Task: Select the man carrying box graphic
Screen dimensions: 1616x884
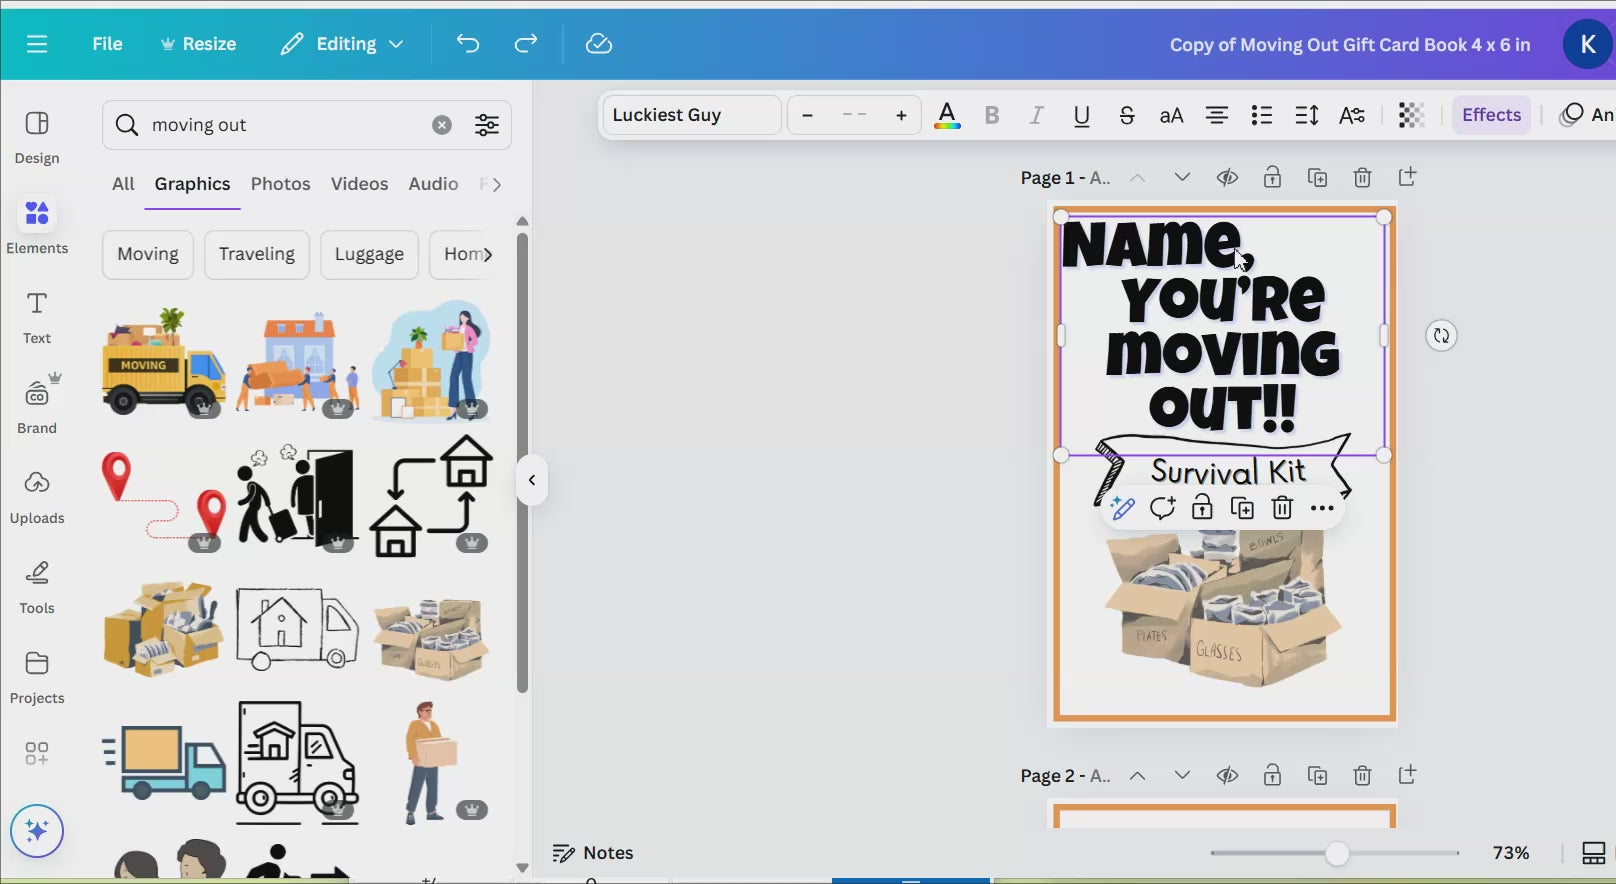Action: [x=430, y=762]
